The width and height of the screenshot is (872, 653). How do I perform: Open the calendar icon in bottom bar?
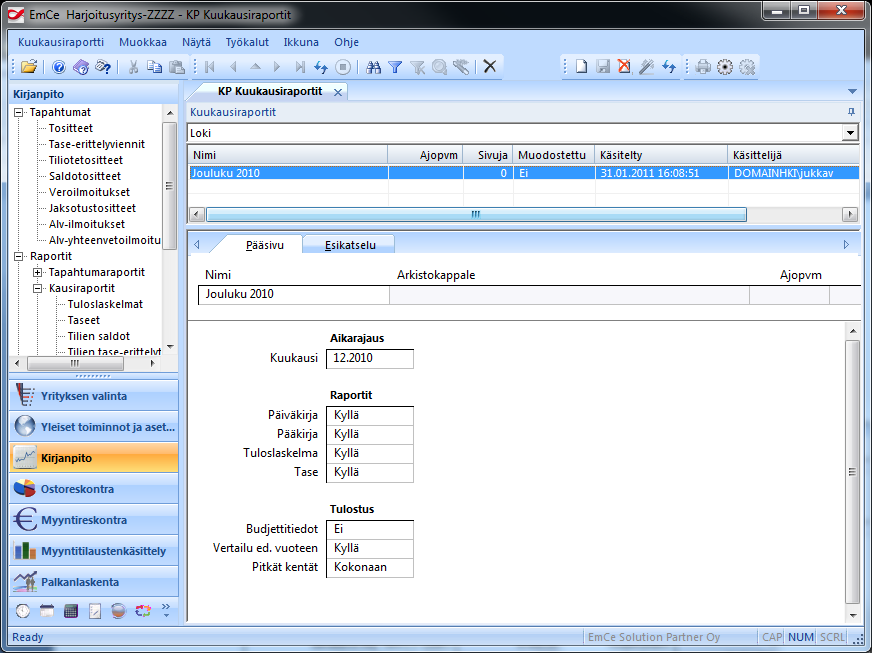[x=47, y=611]
